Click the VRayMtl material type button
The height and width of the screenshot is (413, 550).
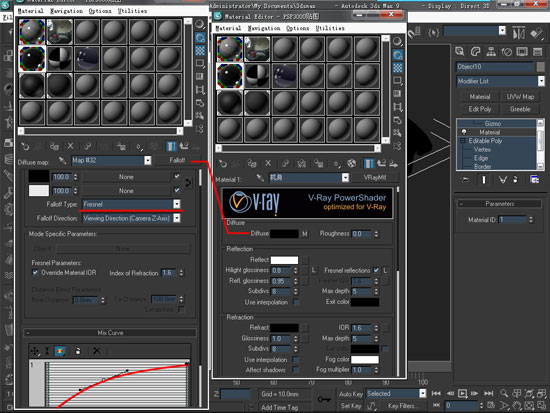[x=375, y=178]
